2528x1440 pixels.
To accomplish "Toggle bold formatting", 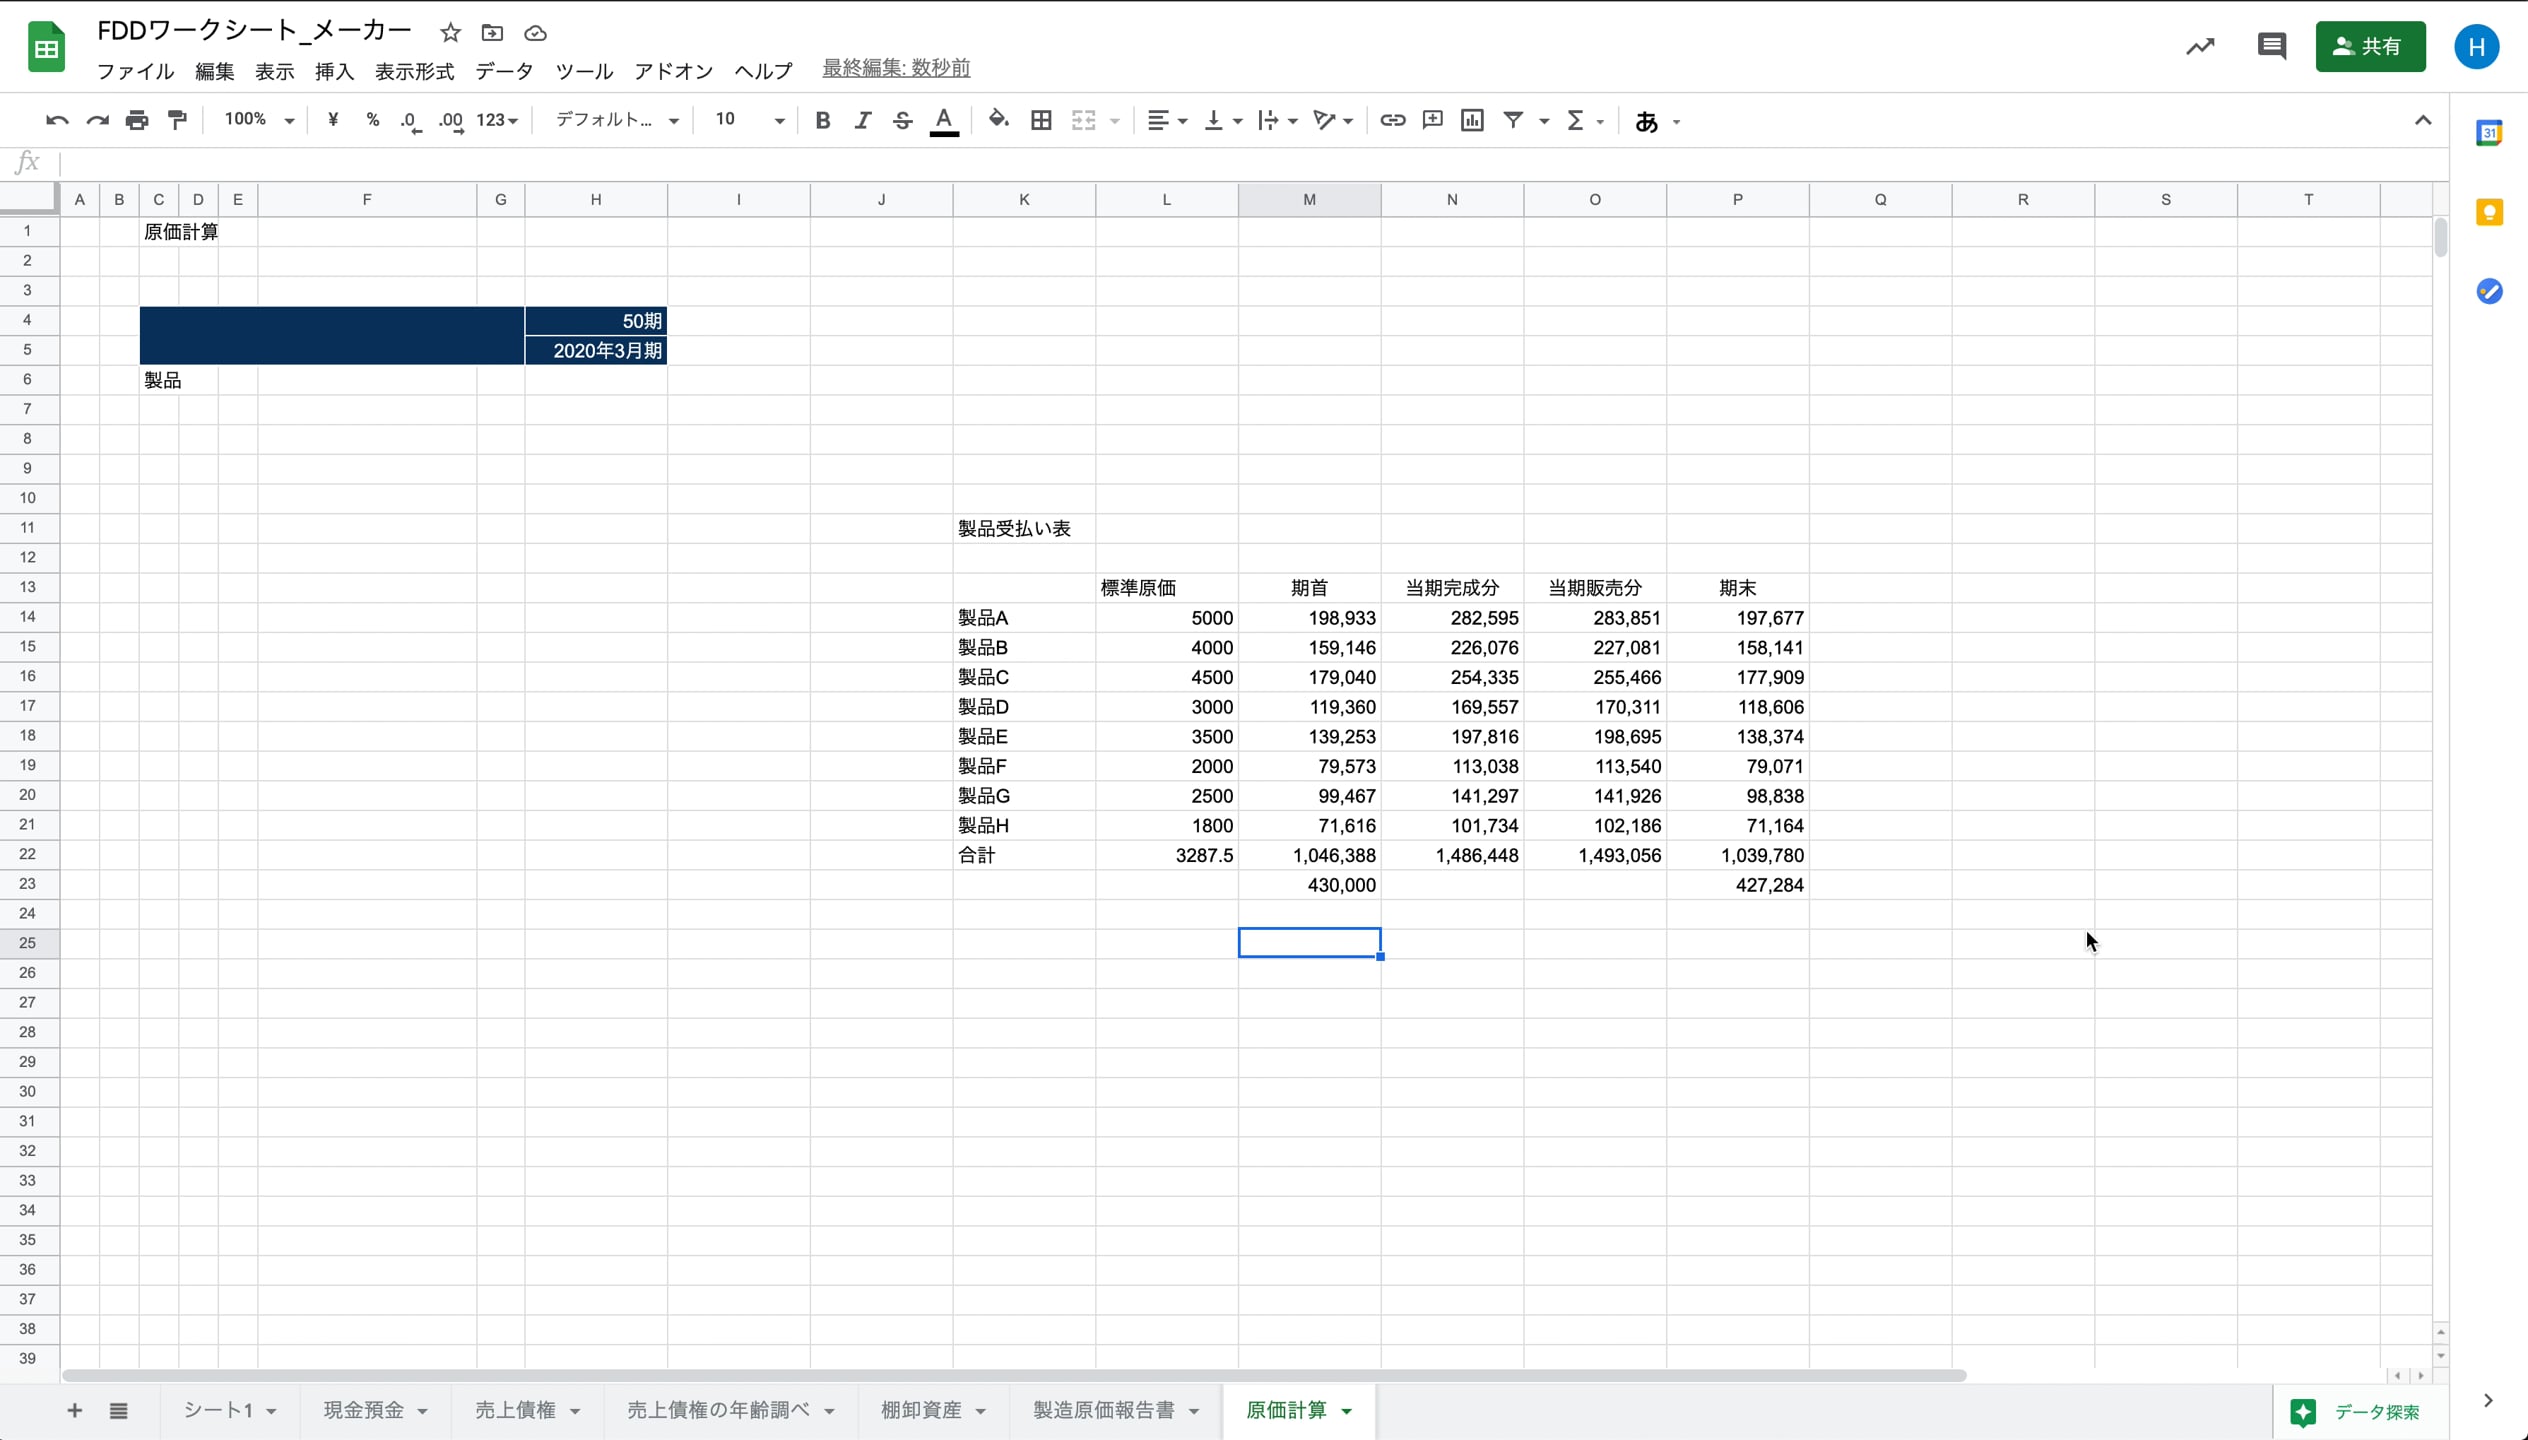I will pyautogui.click(x=822, y=120).
